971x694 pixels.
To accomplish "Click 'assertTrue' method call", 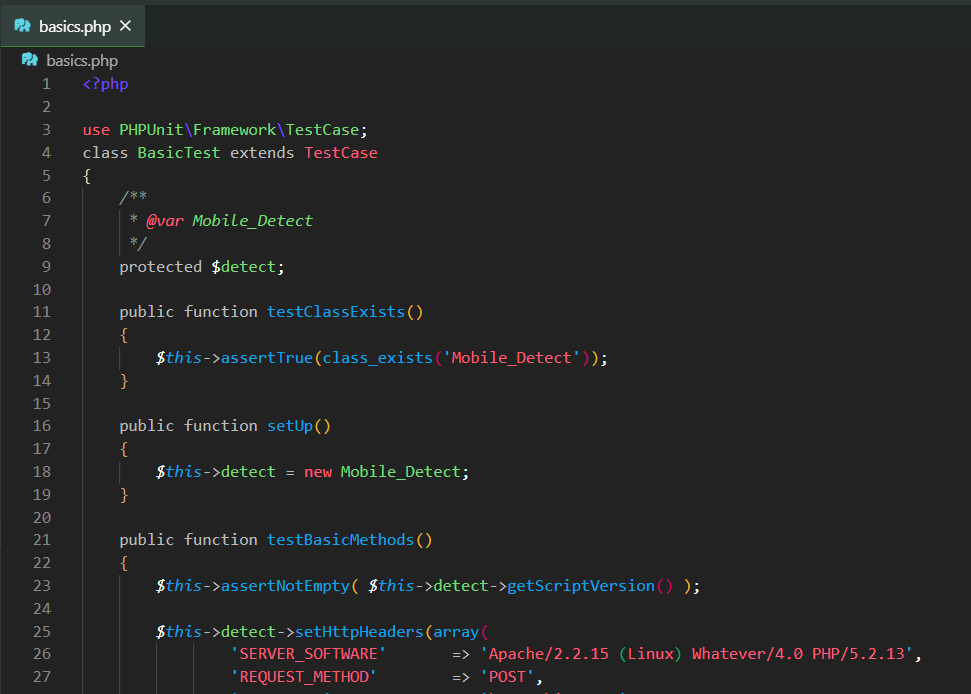I will point(267,358).
